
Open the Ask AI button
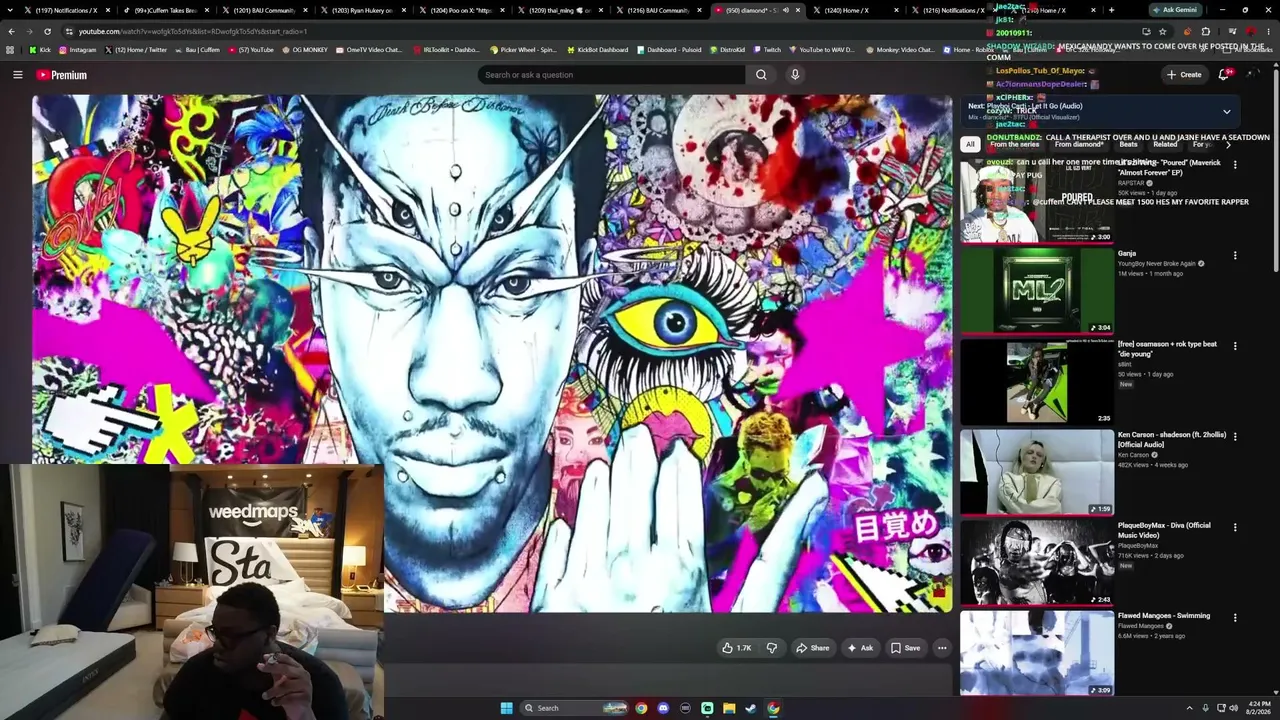coord(860,648)
